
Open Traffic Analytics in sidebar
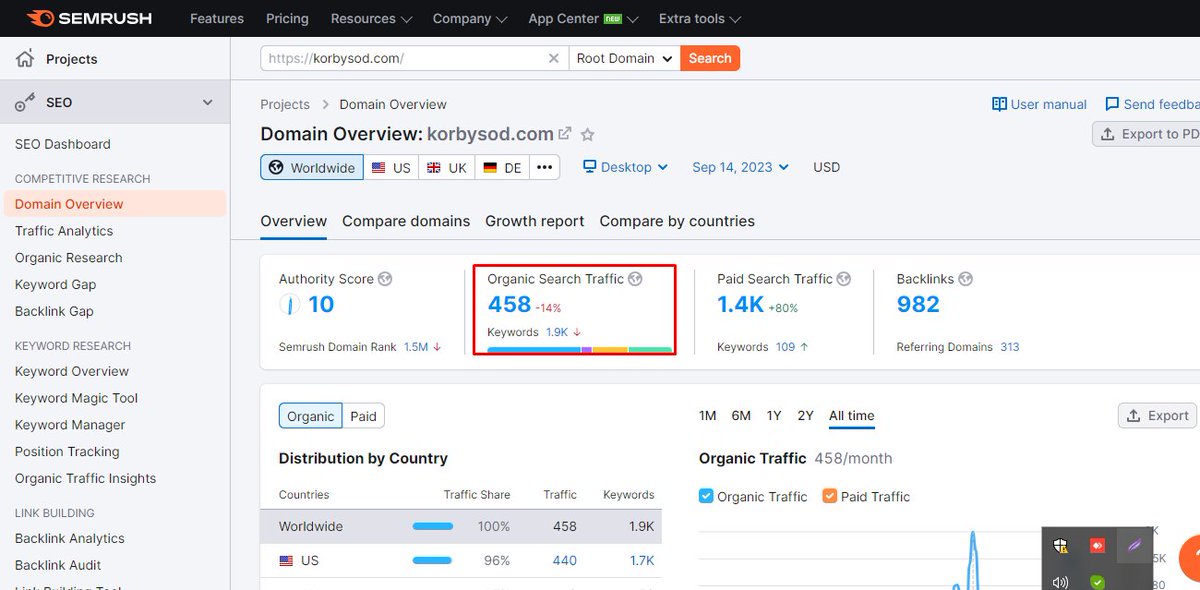coord(64,231)
